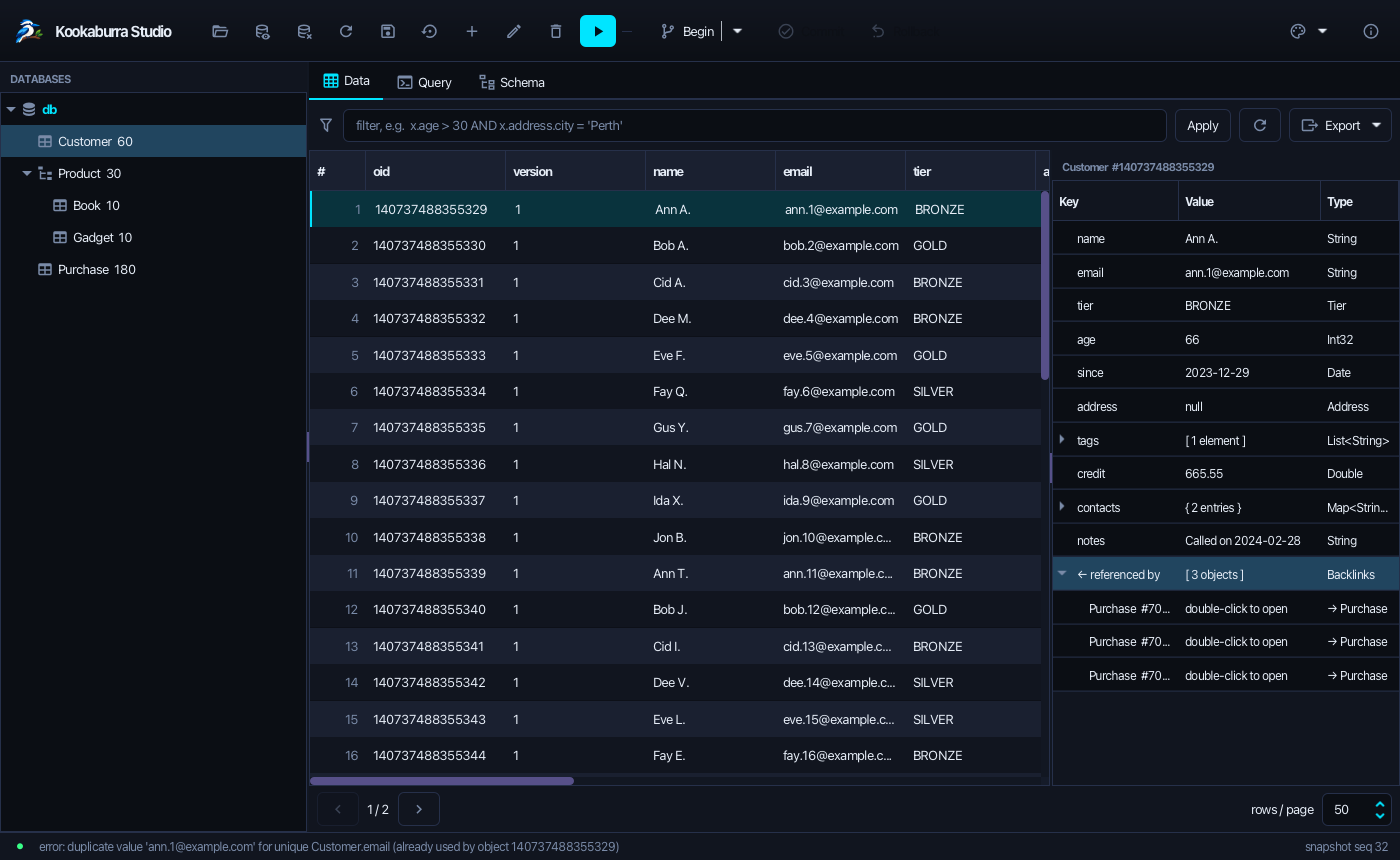Open the info icon at the top right

pyautogui.click(x=1371, y=31)
